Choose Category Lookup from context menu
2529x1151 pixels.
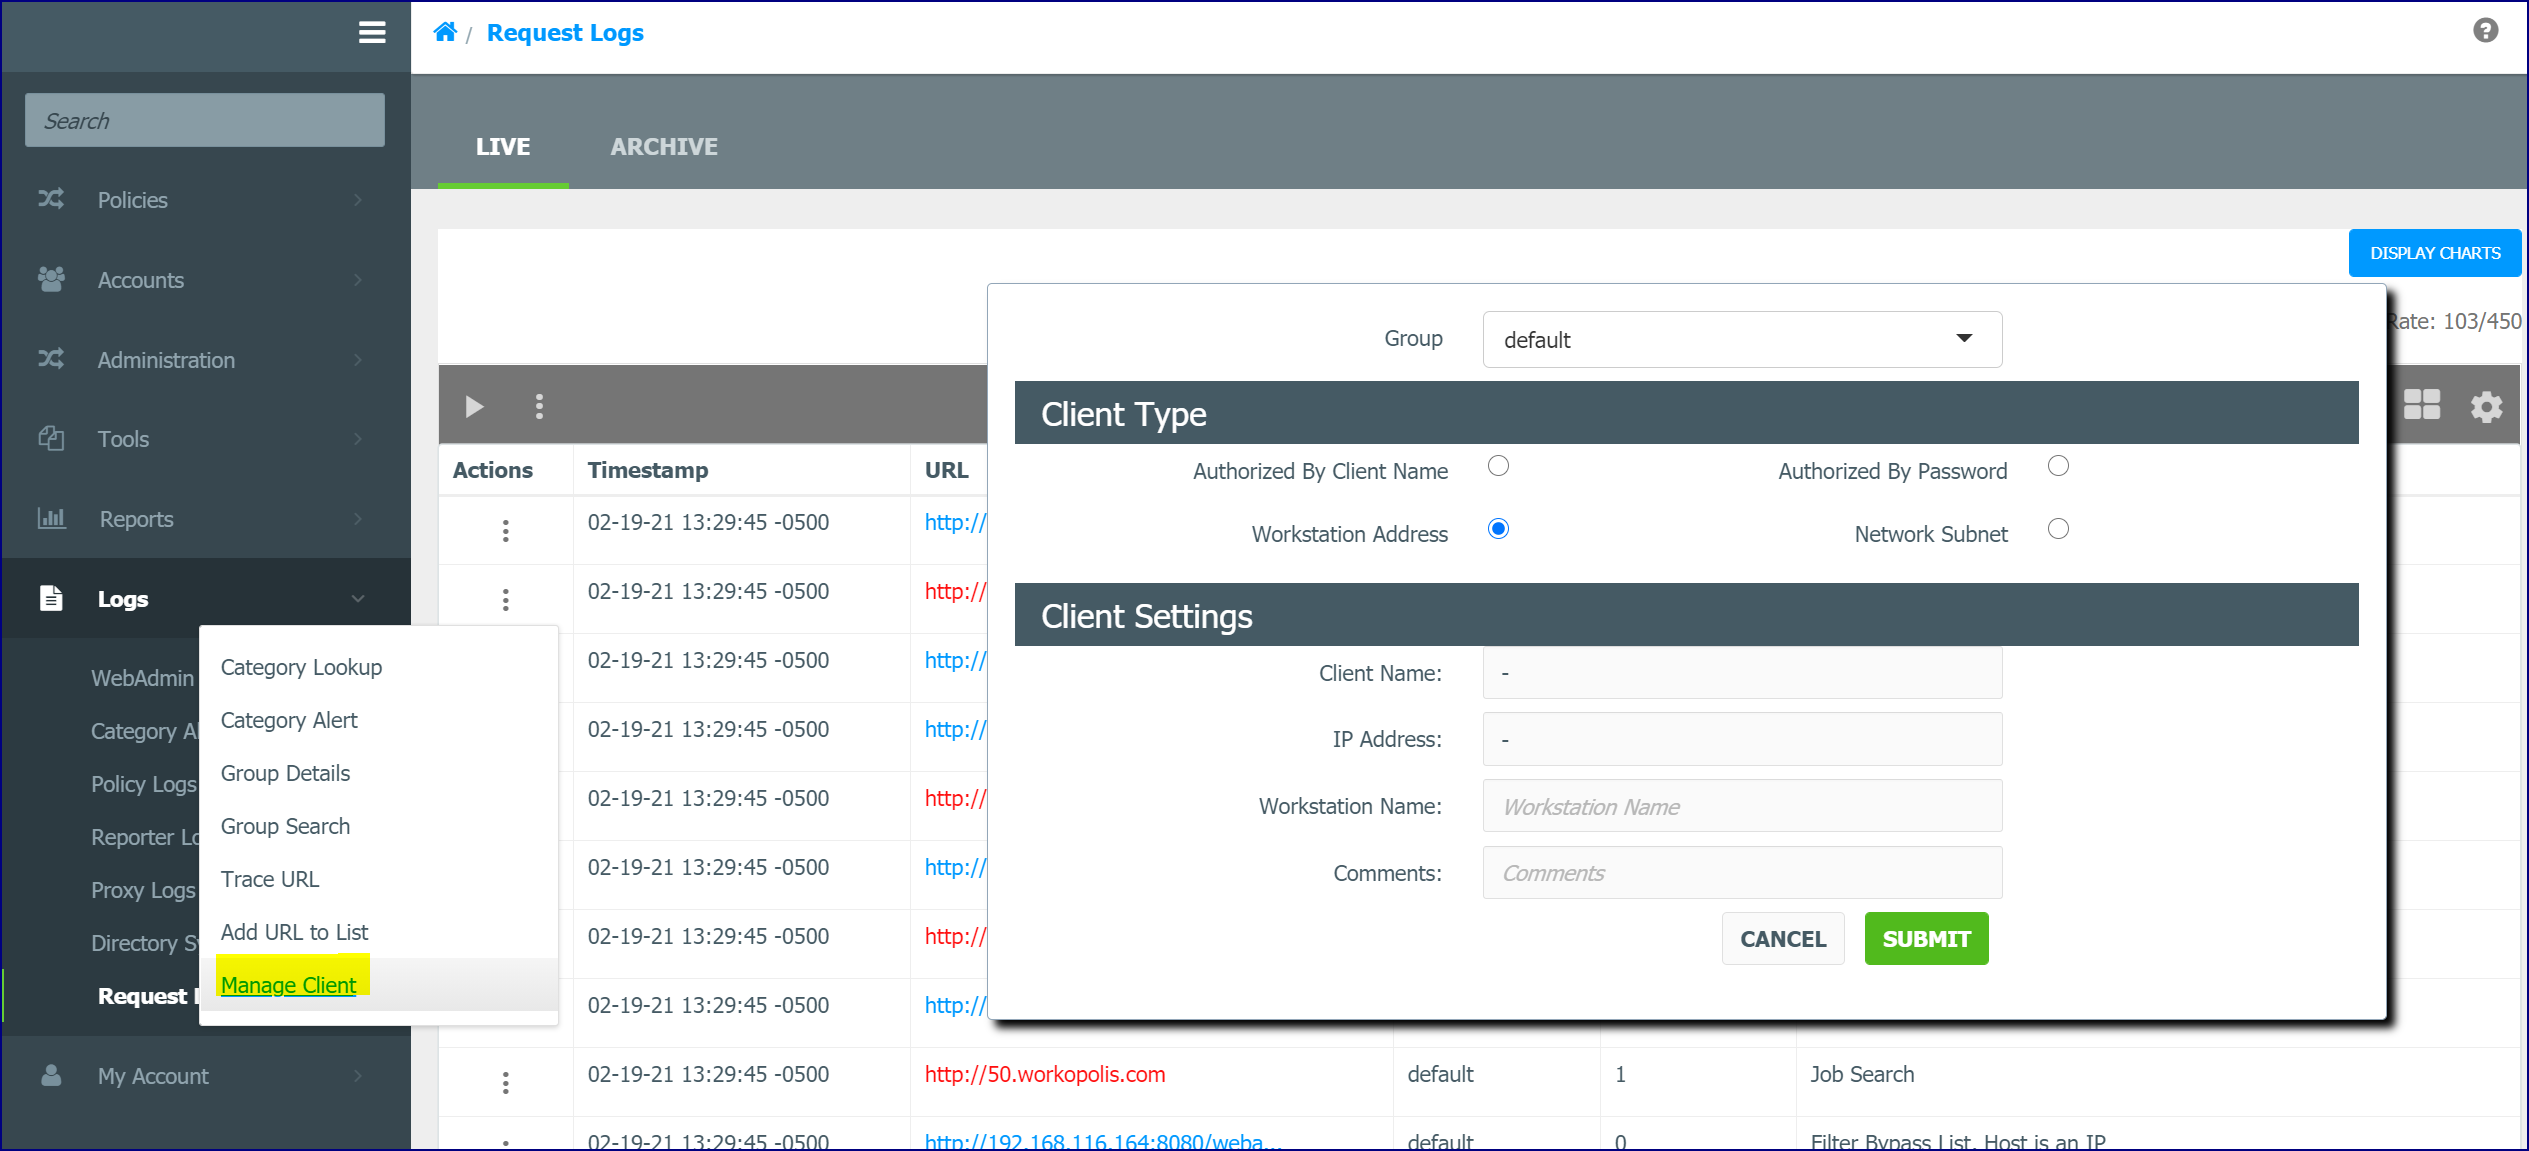point(301,667)
